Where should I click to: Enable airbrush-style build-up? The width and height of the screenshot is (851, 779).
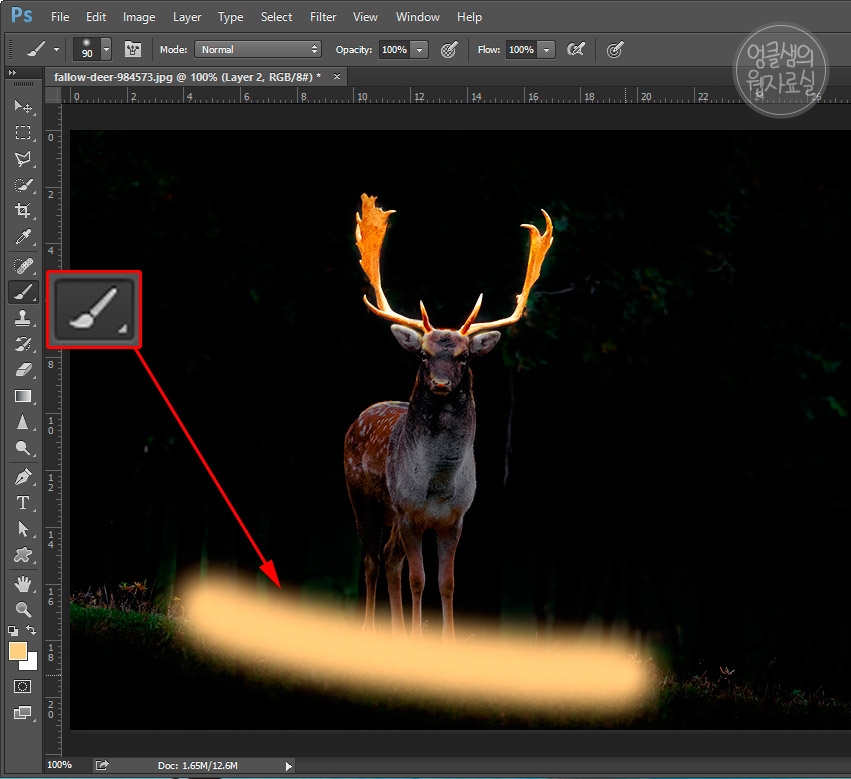pyautogui.click(x=576, y=49)
